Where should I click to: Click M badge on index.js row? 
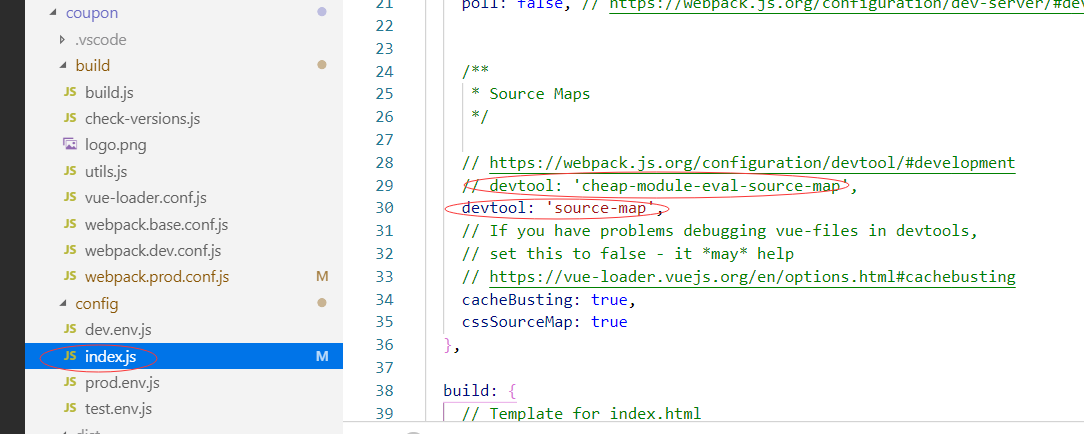click(322, 357)
